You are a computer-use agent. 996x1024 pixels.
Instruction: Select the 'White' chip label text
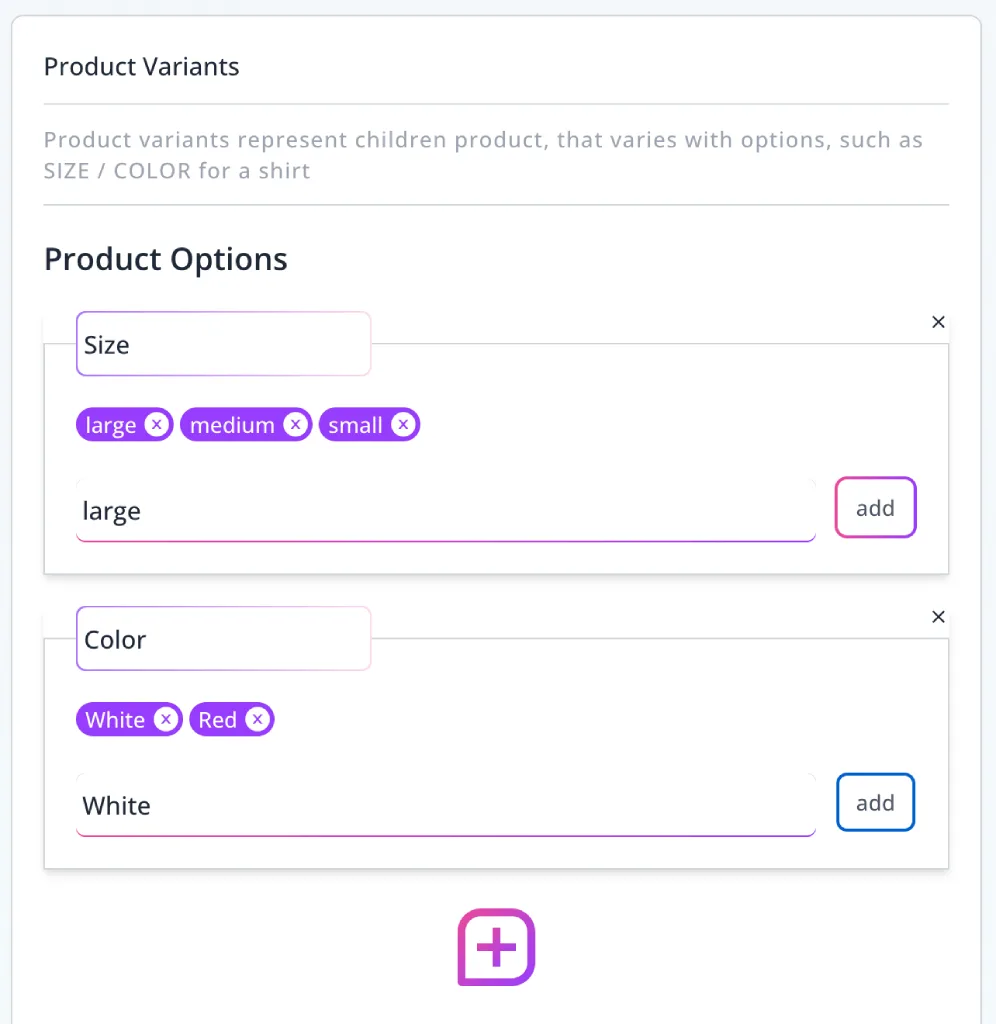tap(115, 720)
